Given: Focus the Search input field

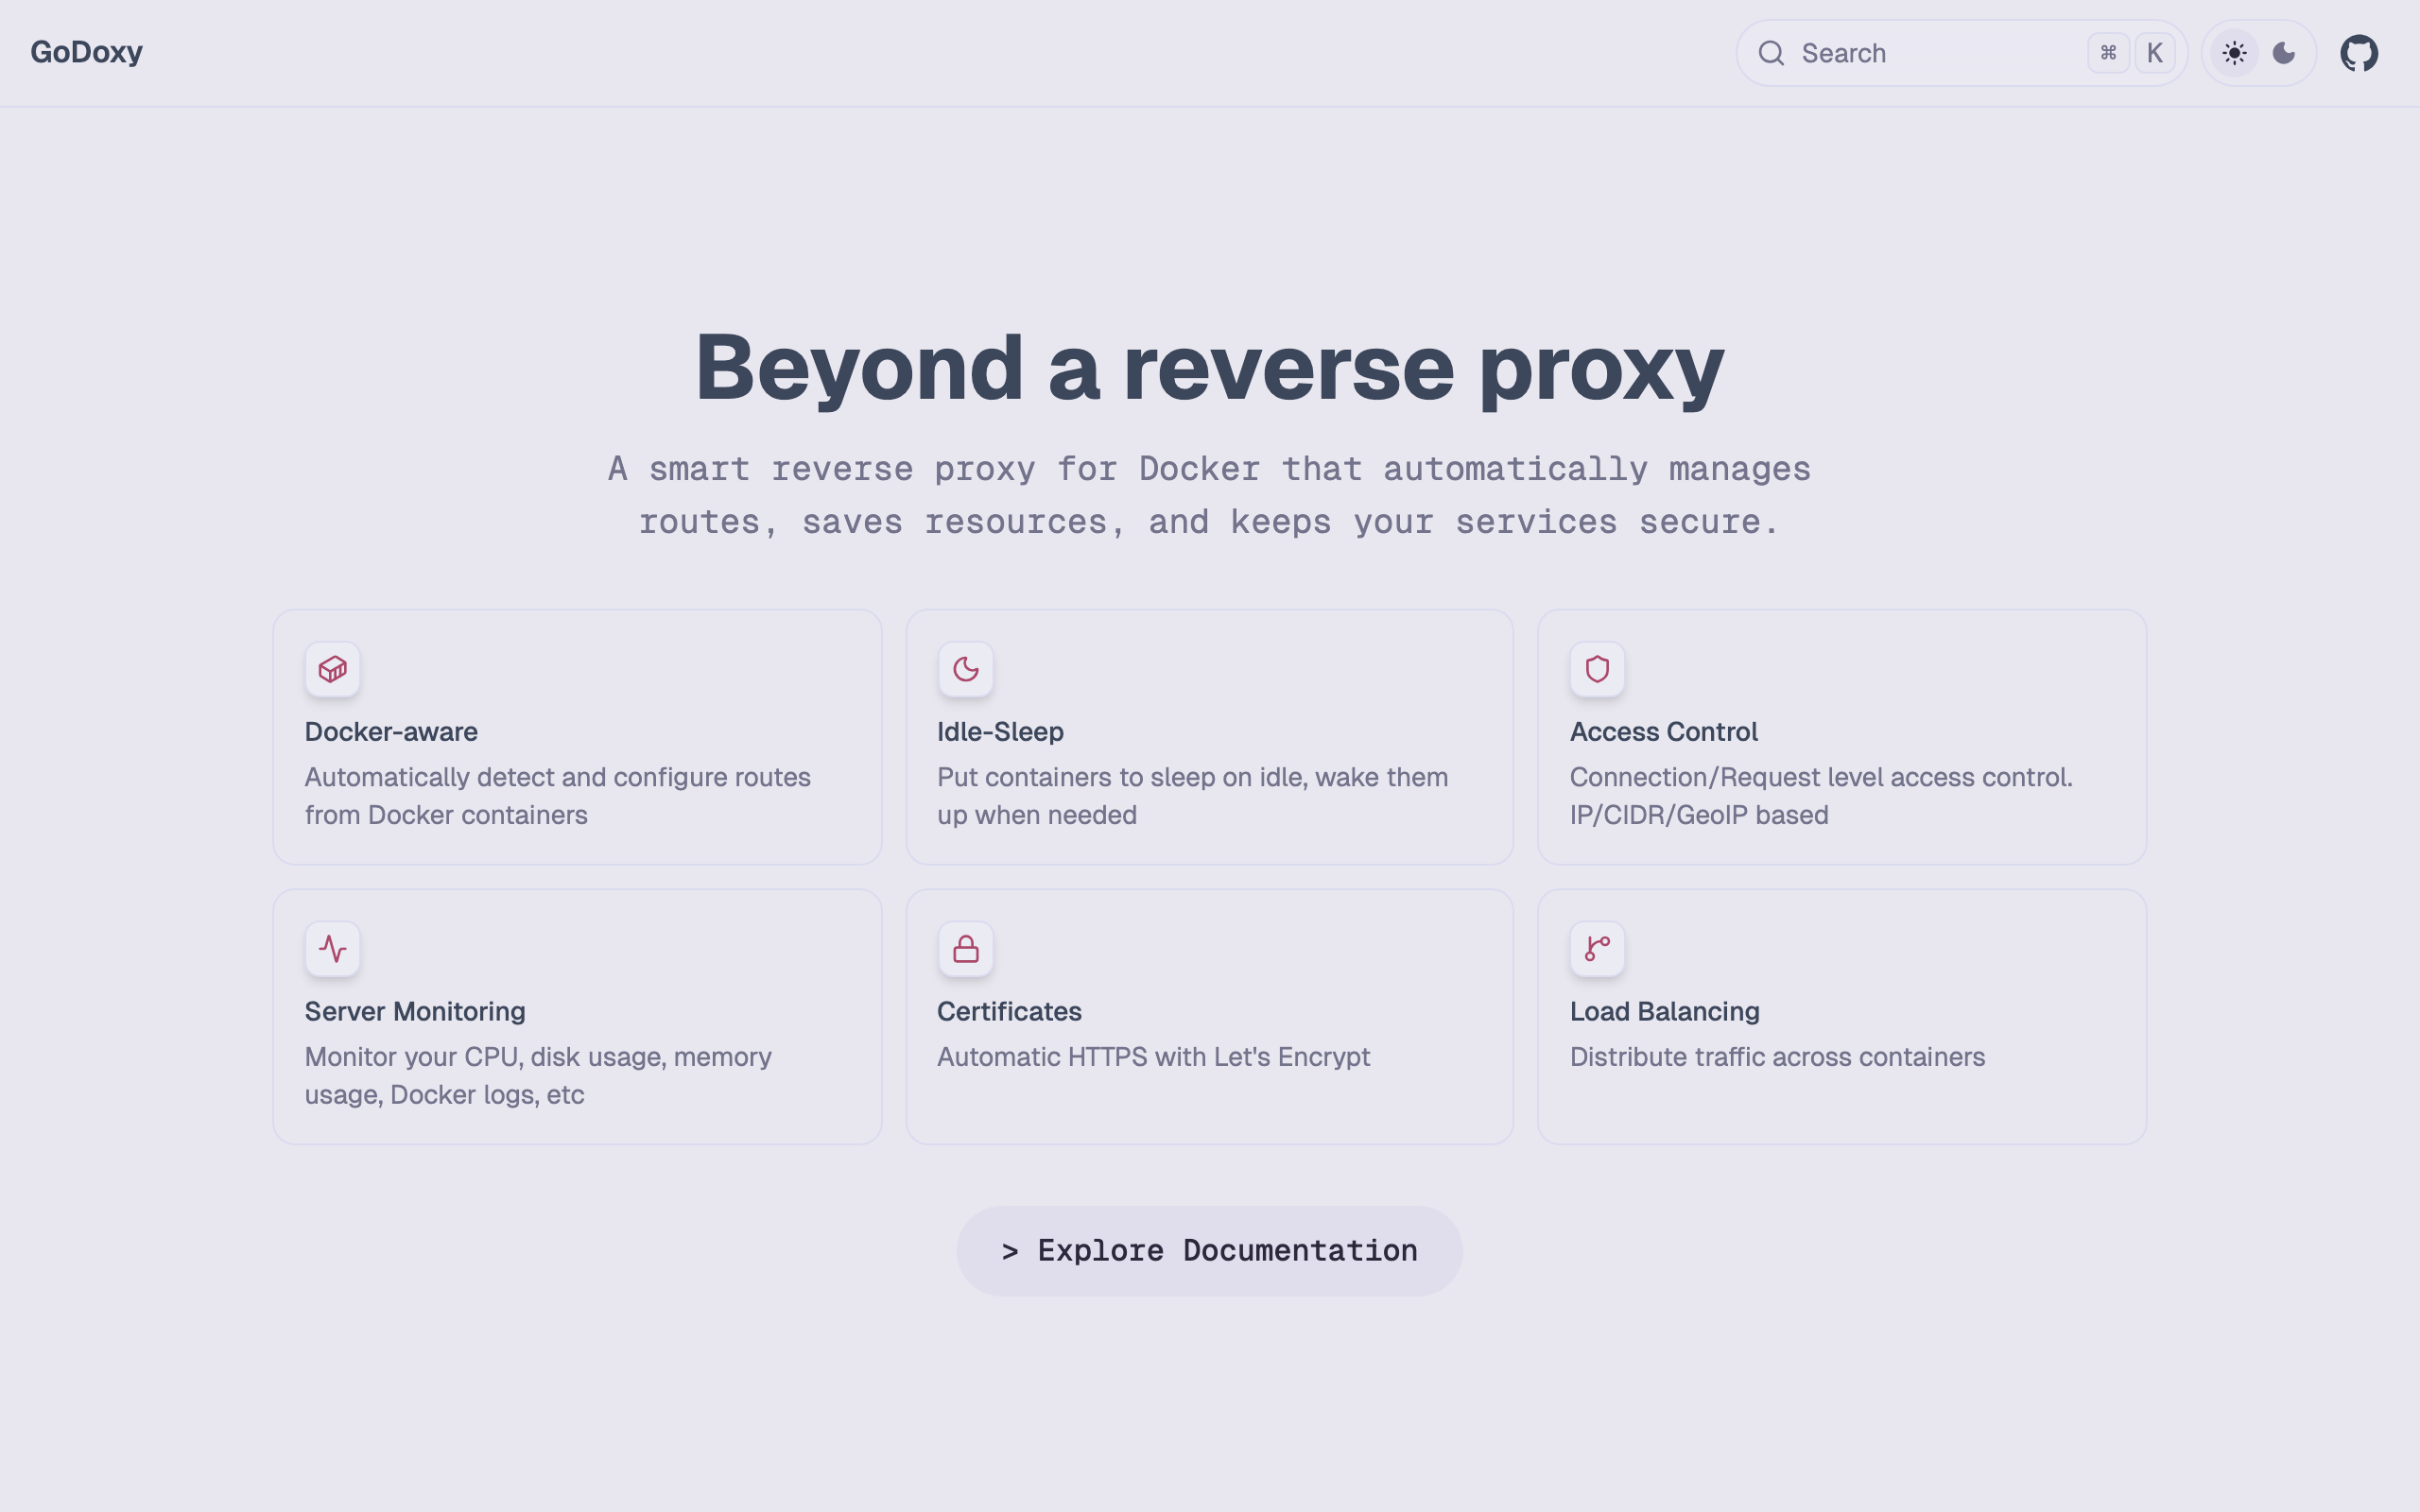Looking at the screenshot, I should click(1930, 53).
